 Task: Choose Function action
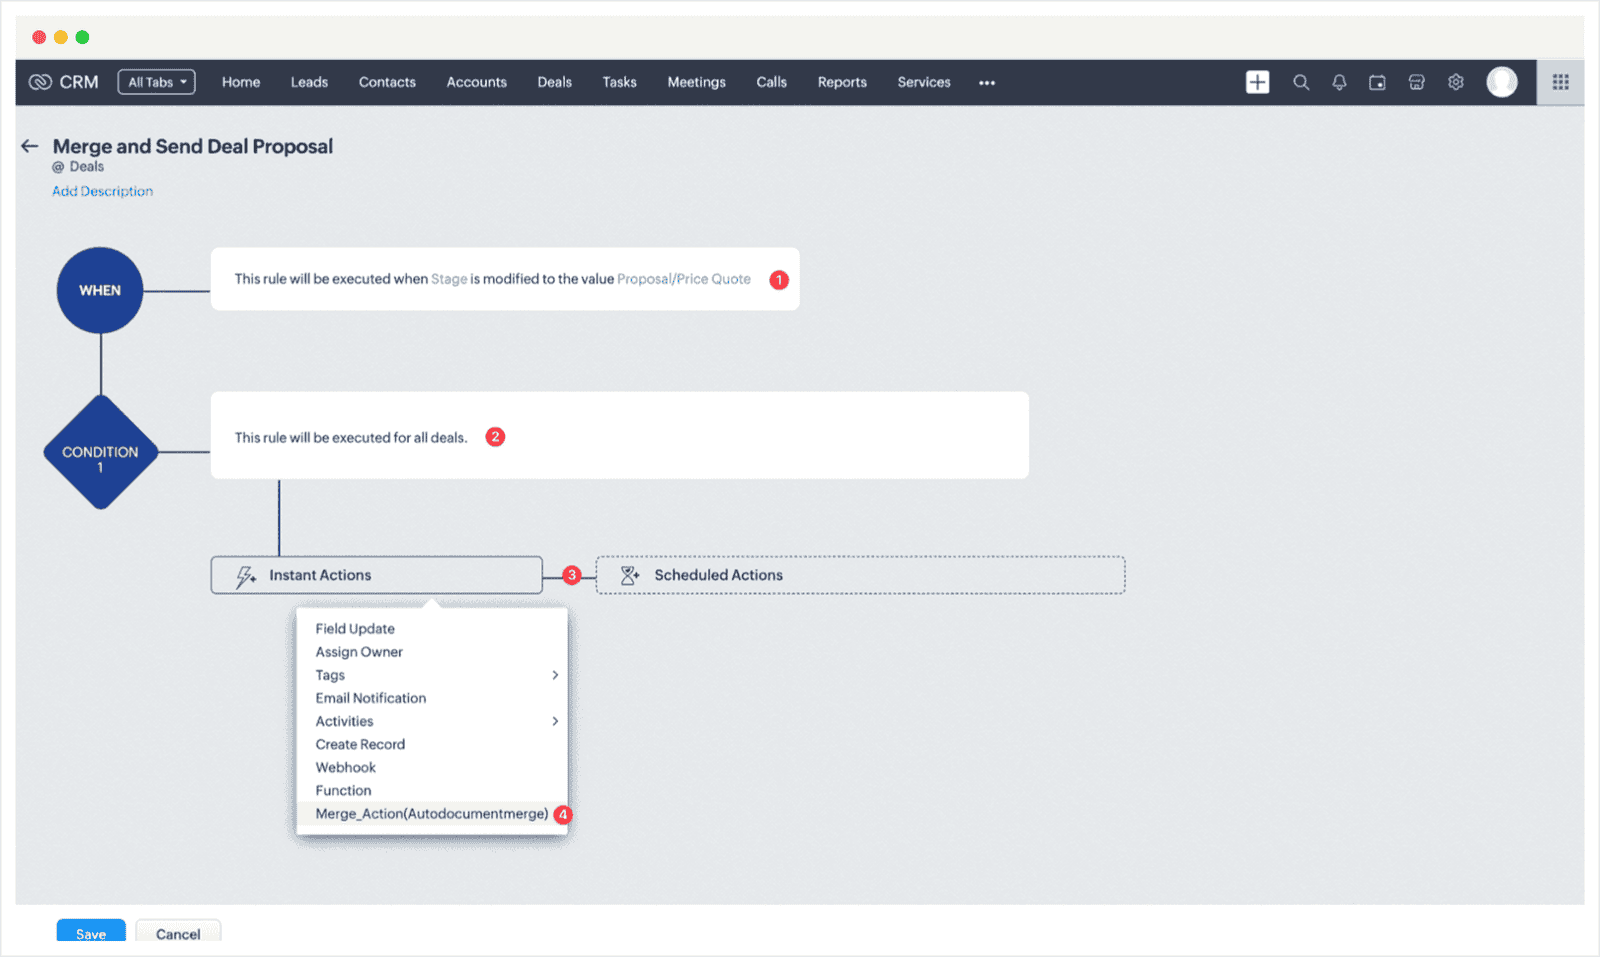(432, 790)
